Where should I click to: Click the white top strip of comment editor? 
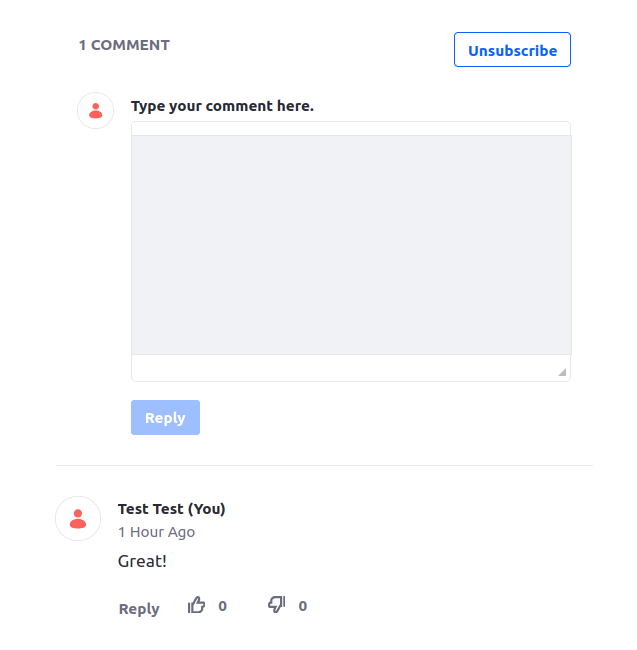(351, 129)
